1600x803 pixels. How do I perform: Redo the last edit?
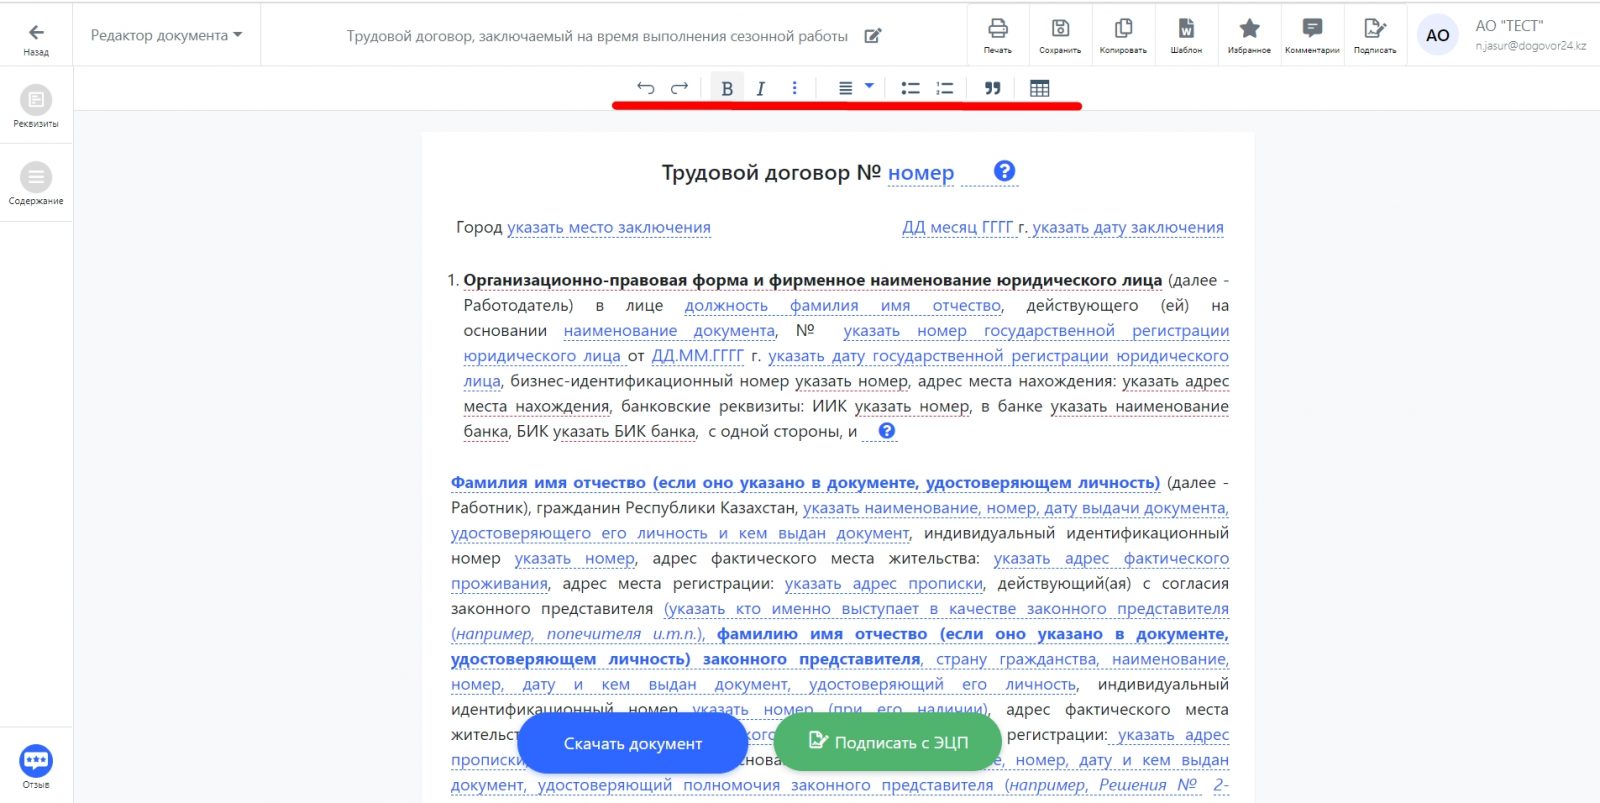679,88
